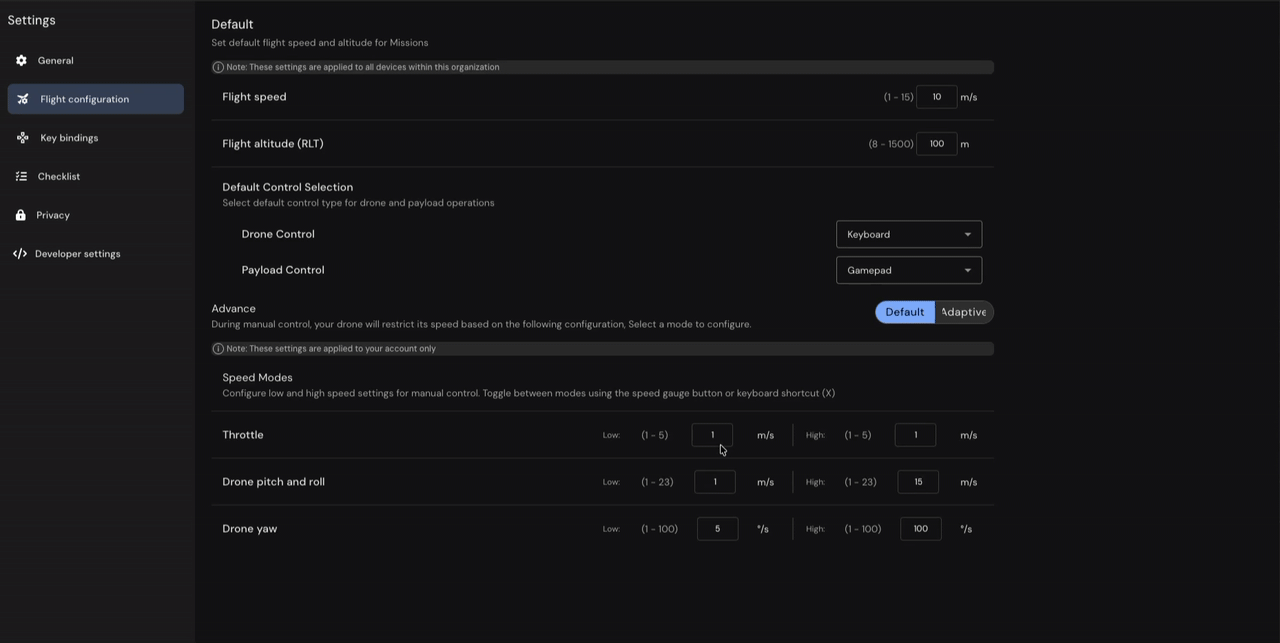Click info icon beside account only note
This screenshot has width=1280, height=643.
tap(218, 349)
